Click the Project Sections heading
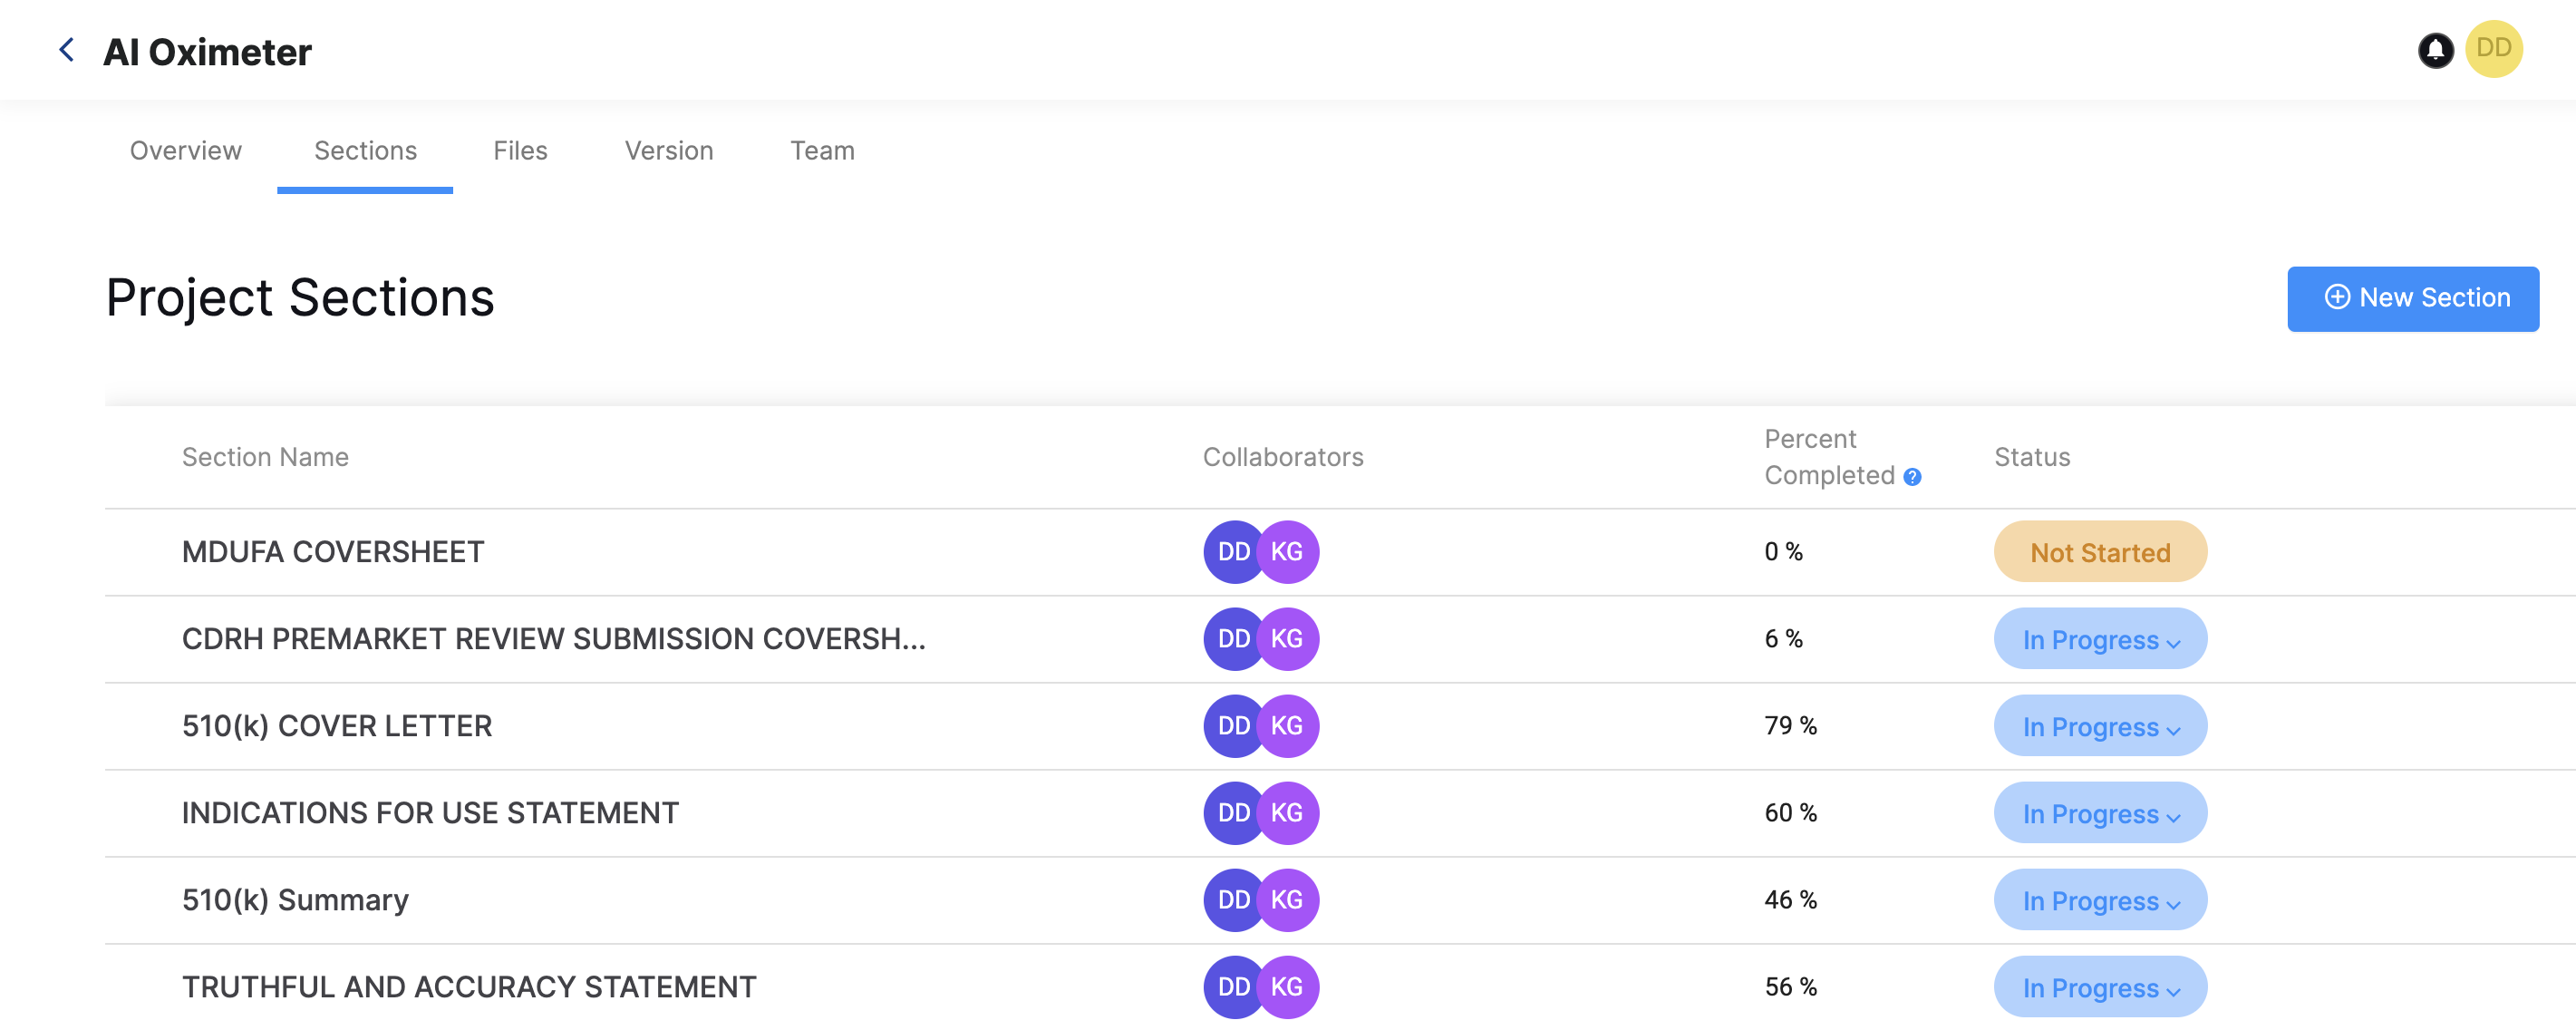This screenshot has height=1030, width=2576. click(300, 298)
